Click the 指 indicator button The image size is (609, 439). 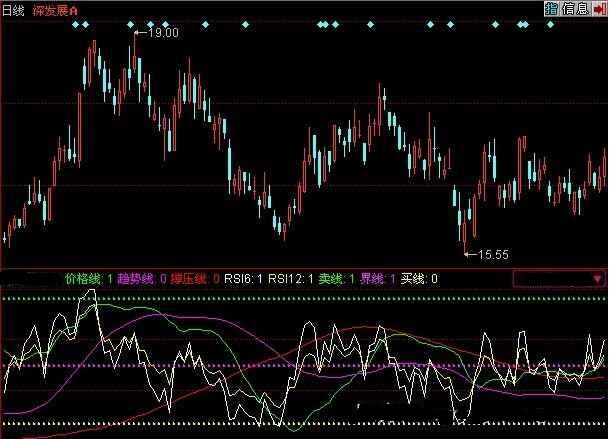pos(551,9)
